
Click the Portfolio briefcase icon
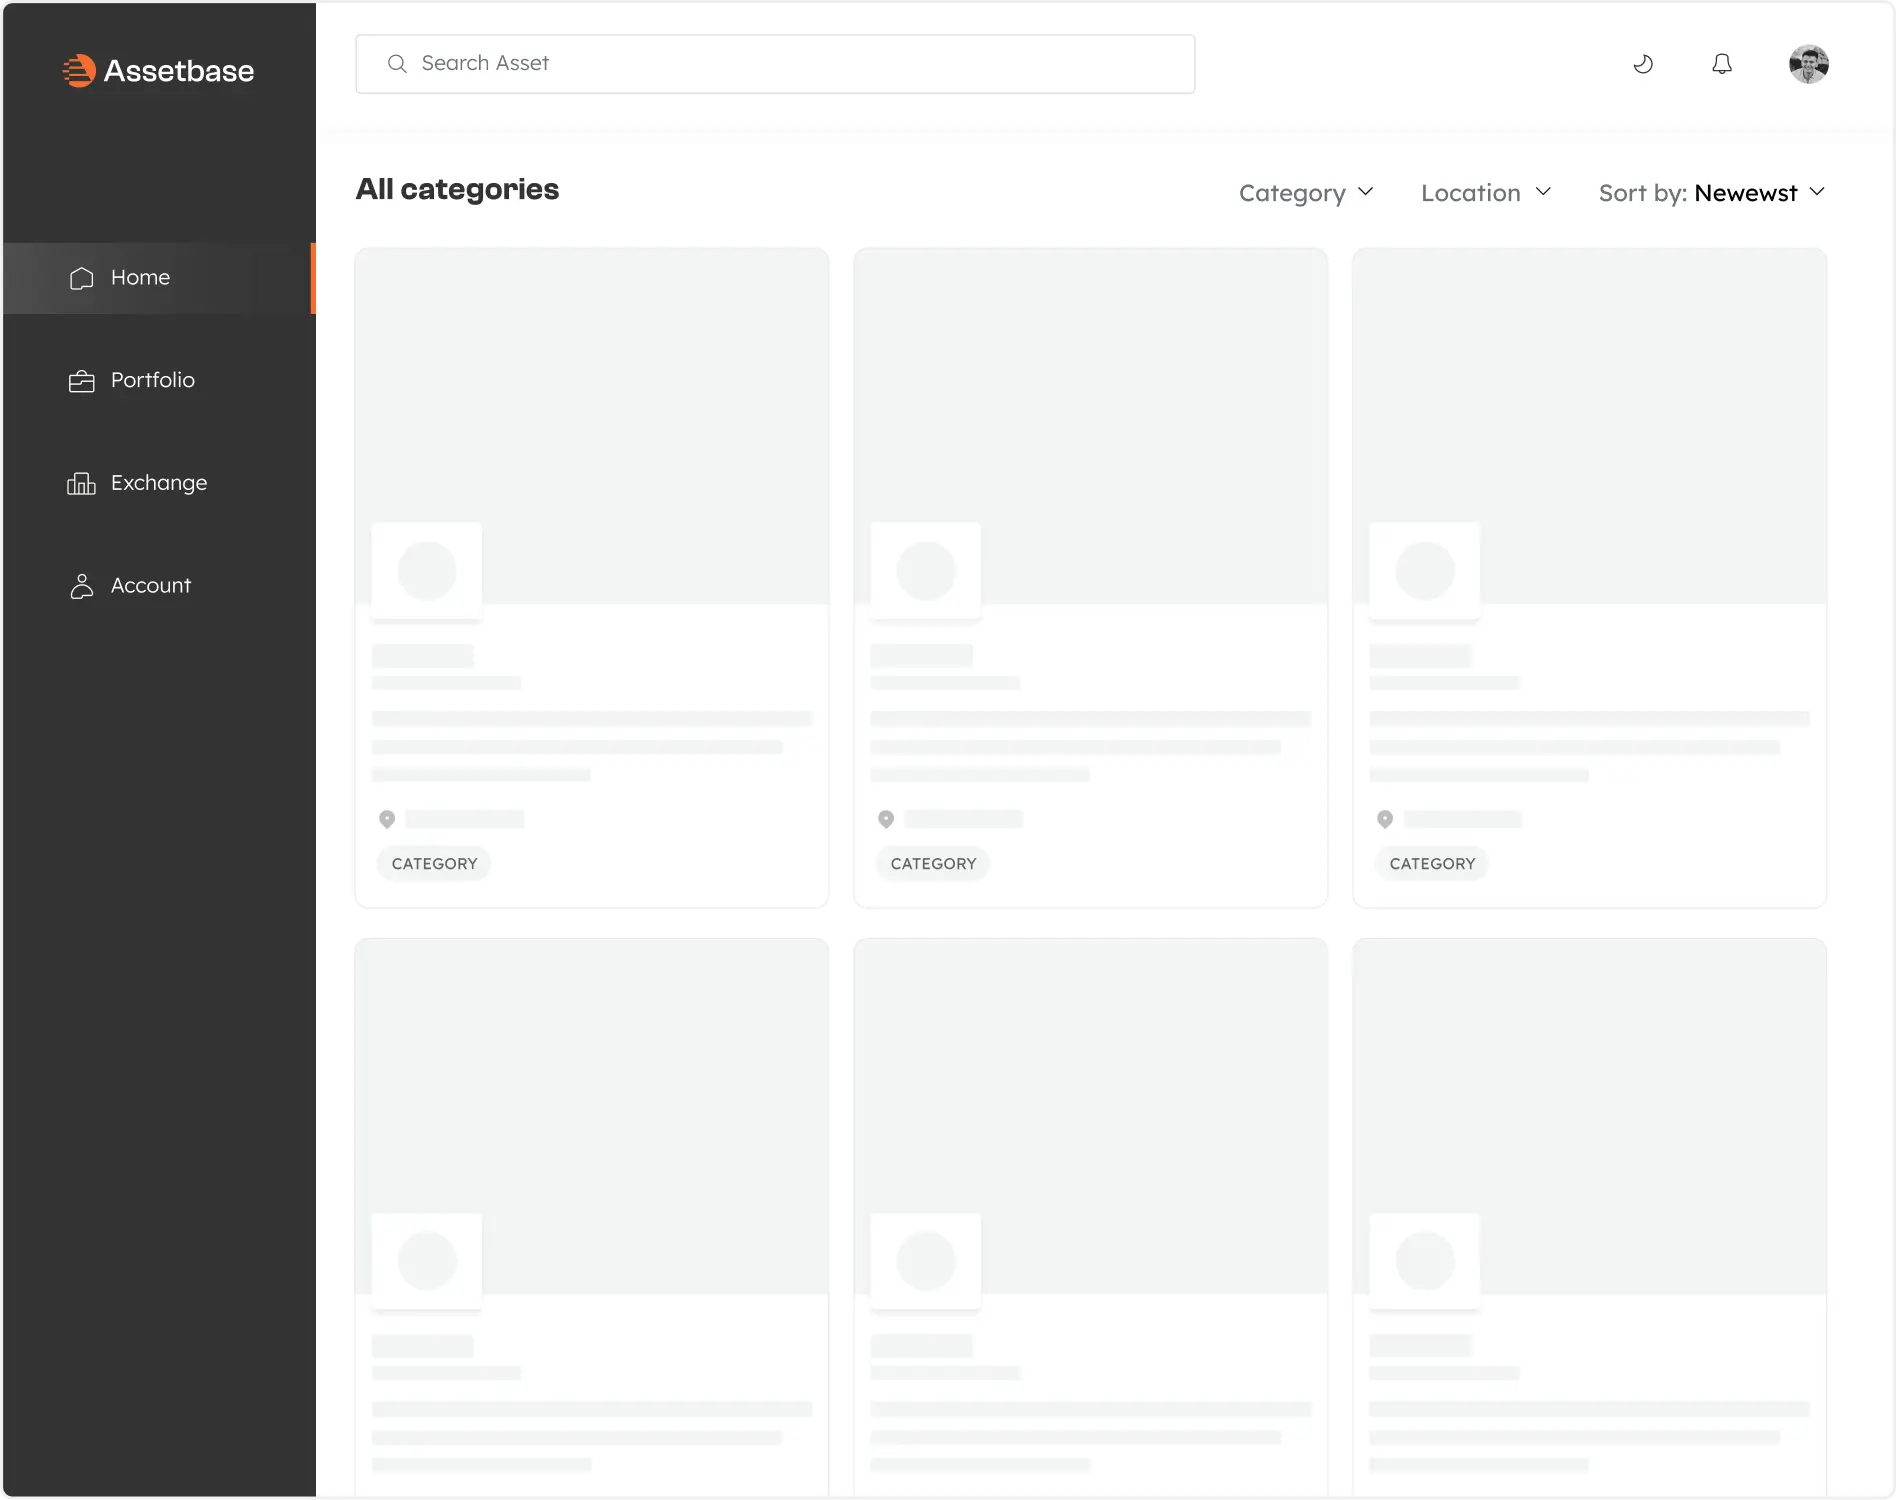coord(82,381)
